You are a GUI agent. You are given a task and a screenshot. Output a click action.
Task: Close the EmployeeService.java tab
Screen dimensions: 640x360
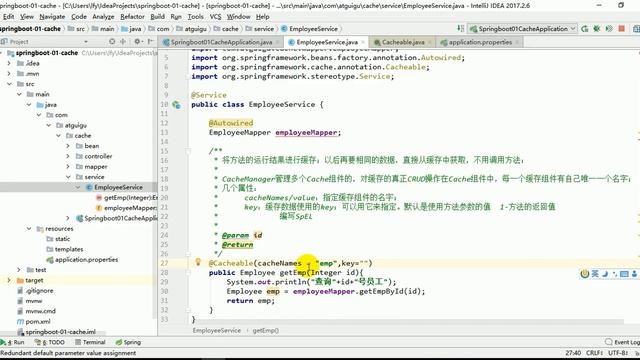pyautogui.click(x=363, y=42)
